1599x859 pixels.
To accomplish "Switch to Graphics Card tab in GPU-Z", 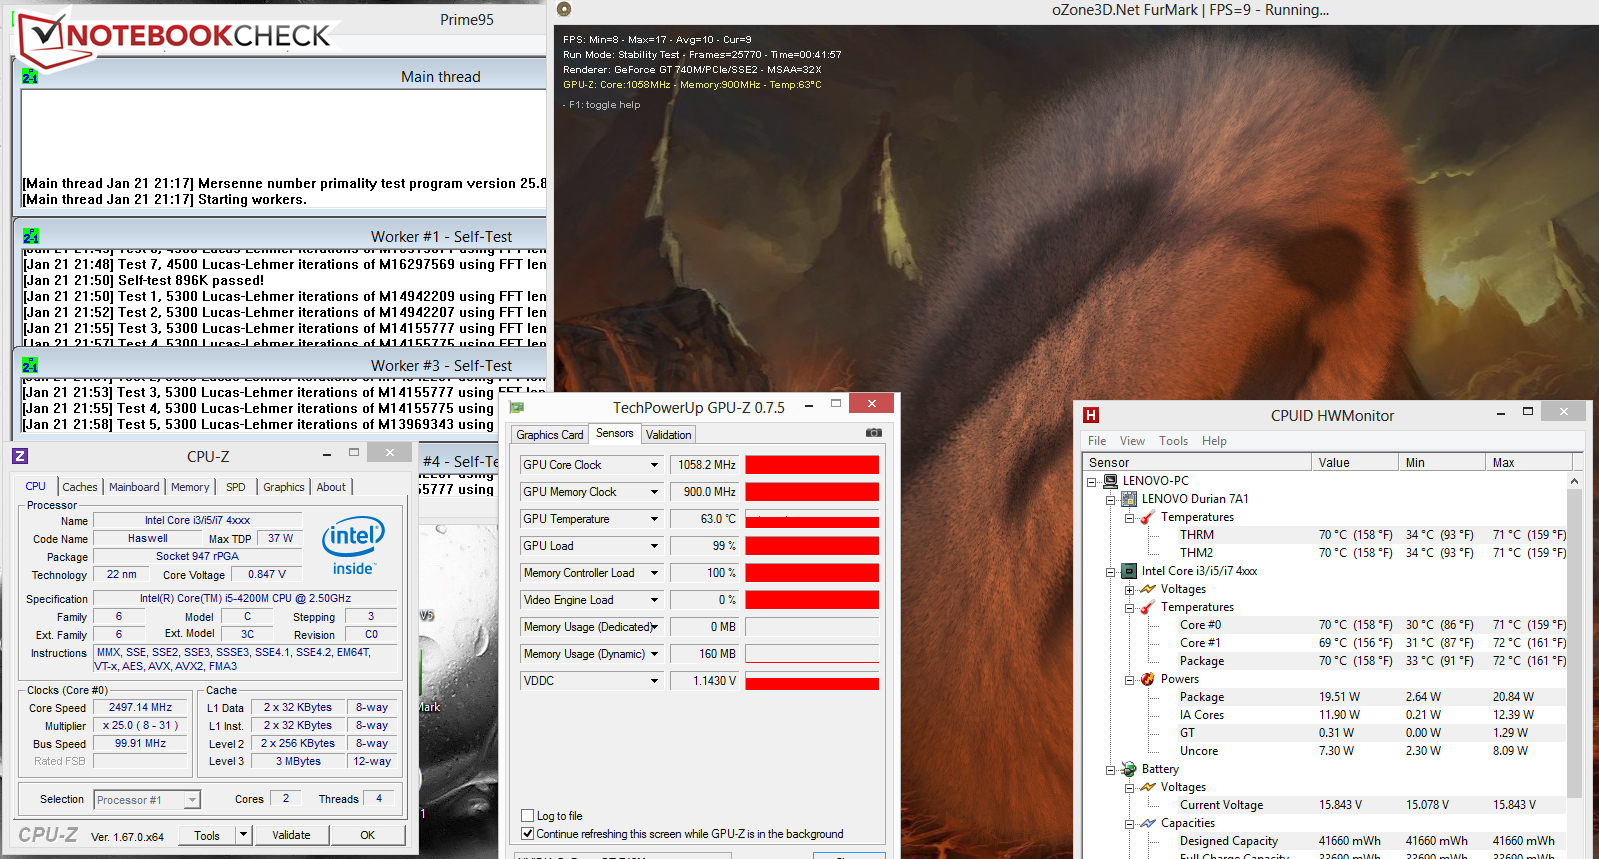I will [549, 435].
